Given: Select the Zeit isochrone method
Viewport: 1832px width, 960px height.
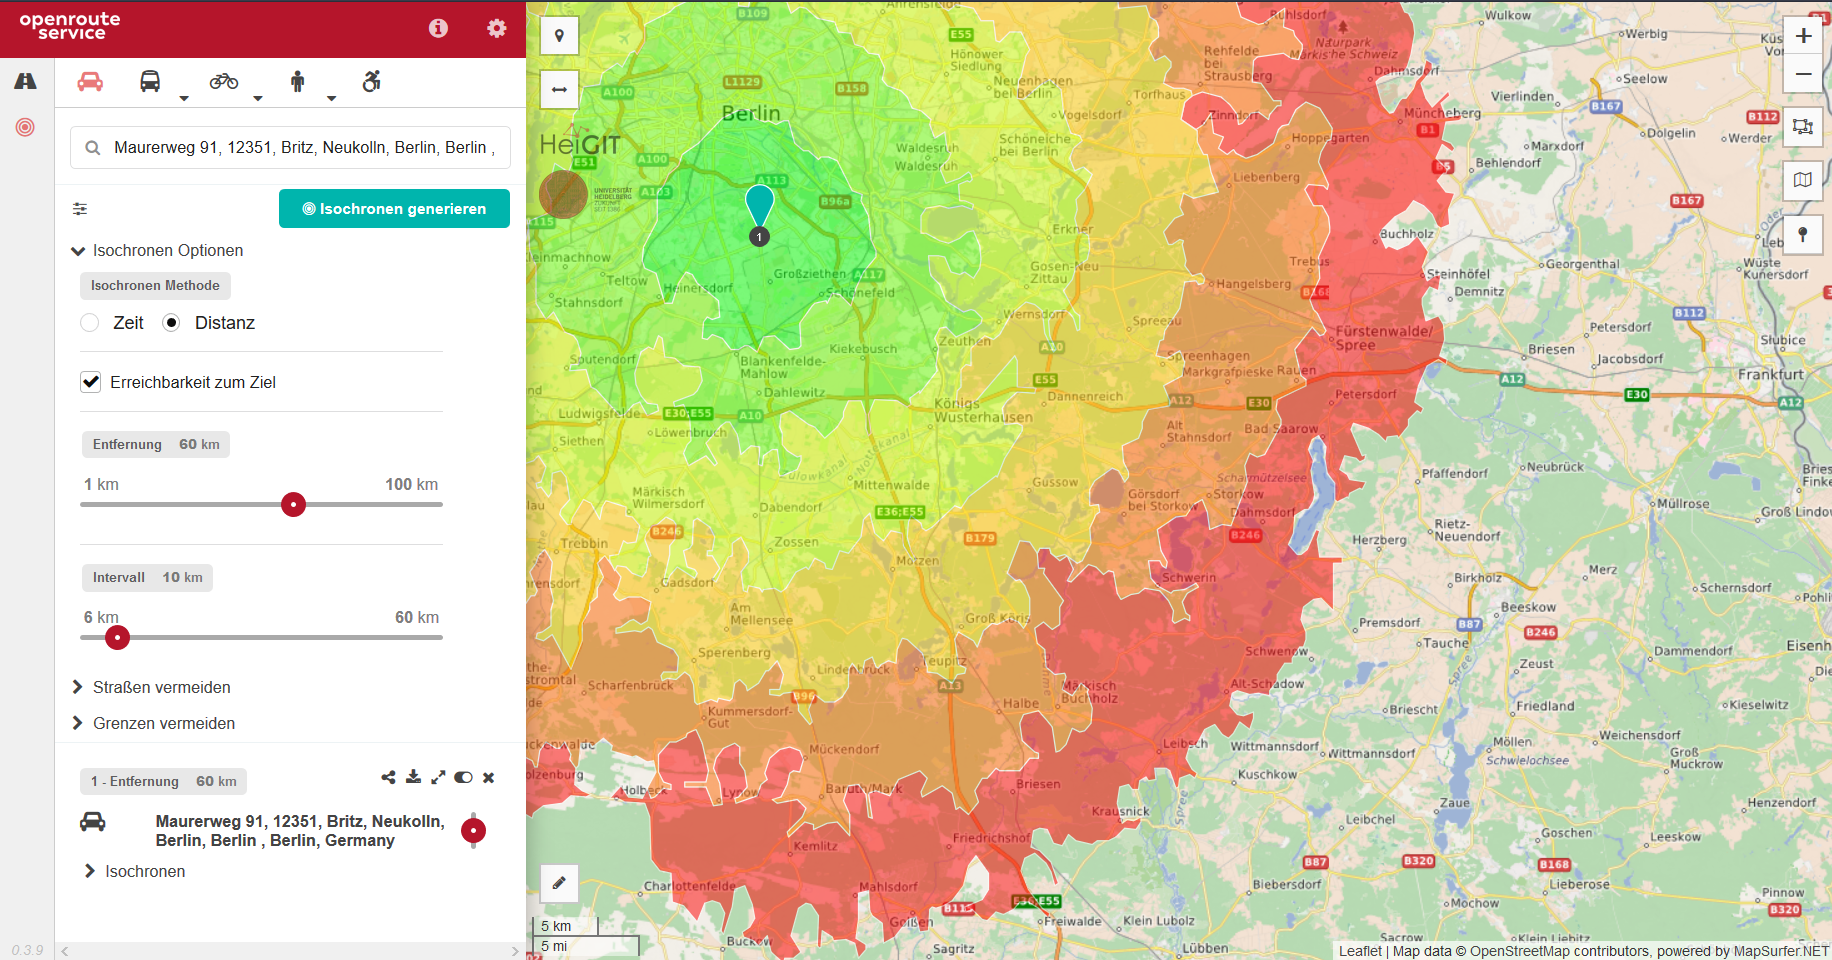Looking at the screenshot, I should 90,323.
